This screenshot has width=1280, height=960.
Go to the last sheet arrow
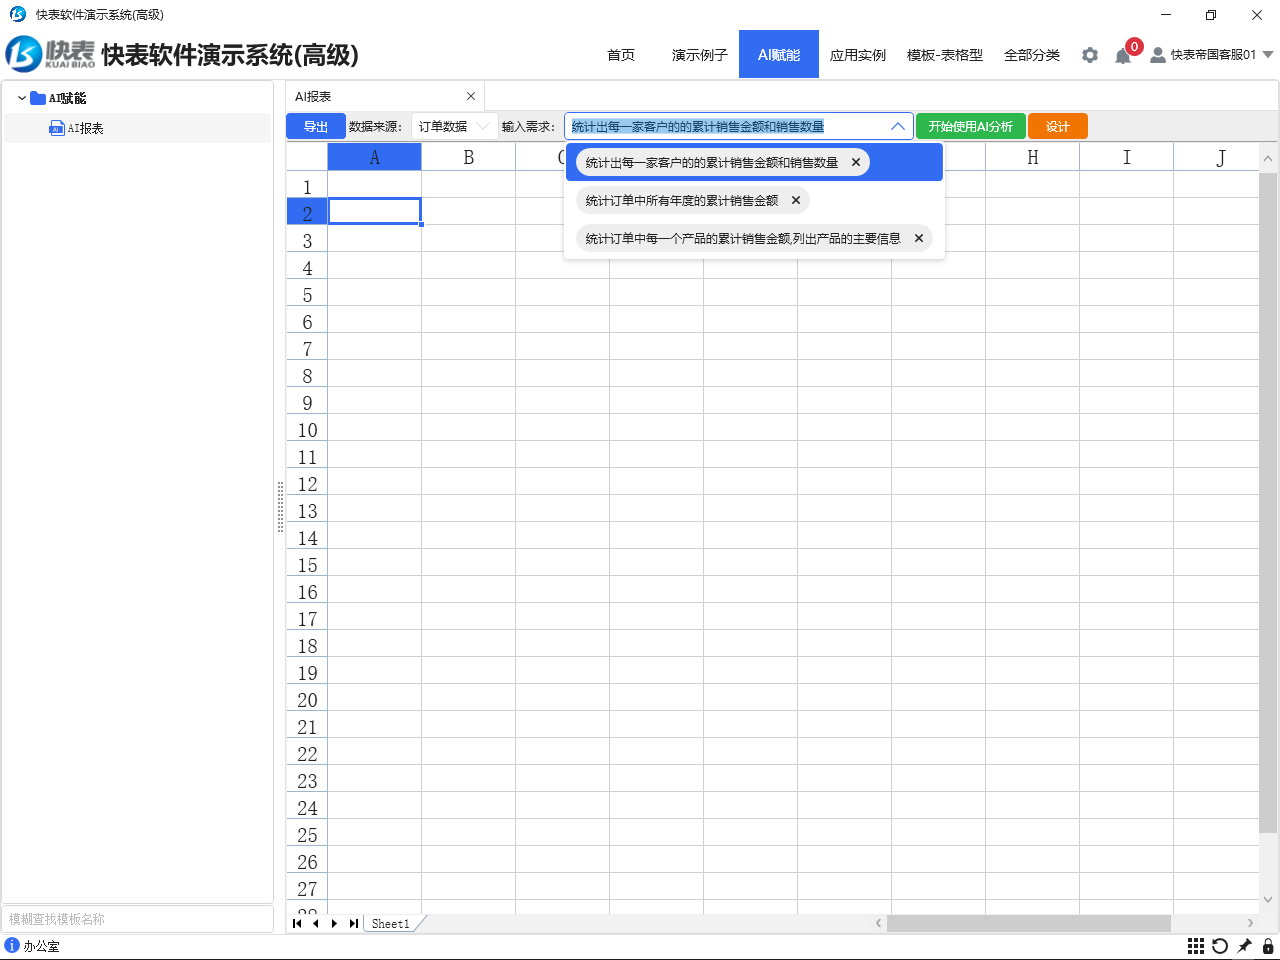[x=353, y=923]
